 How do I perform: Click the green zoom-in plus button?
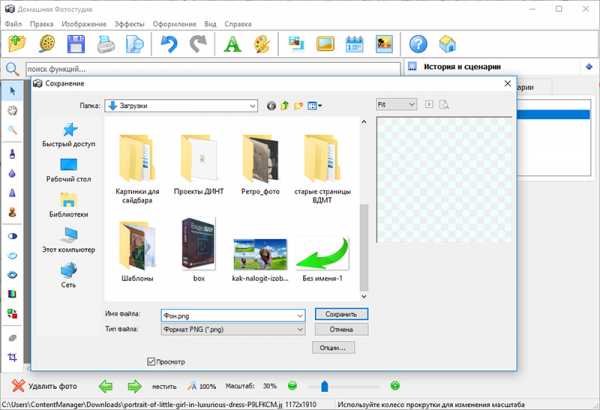pos(395,386)
